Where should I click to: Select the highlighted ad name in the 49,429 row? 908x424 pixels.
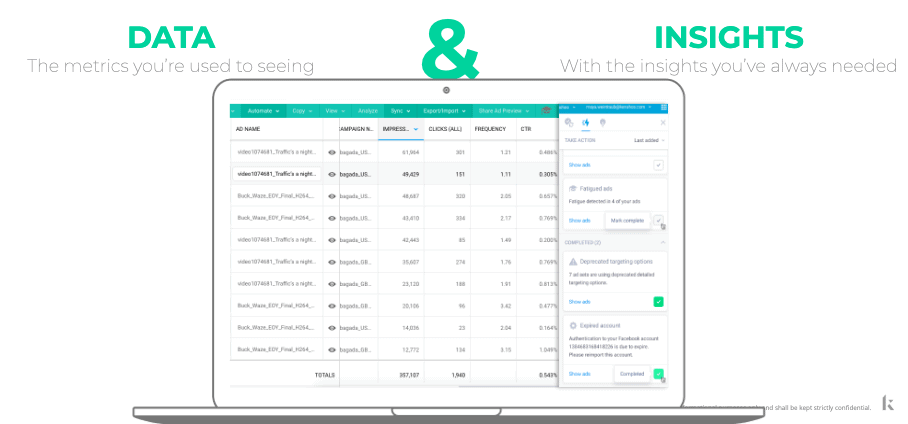(x=277, y=174)
